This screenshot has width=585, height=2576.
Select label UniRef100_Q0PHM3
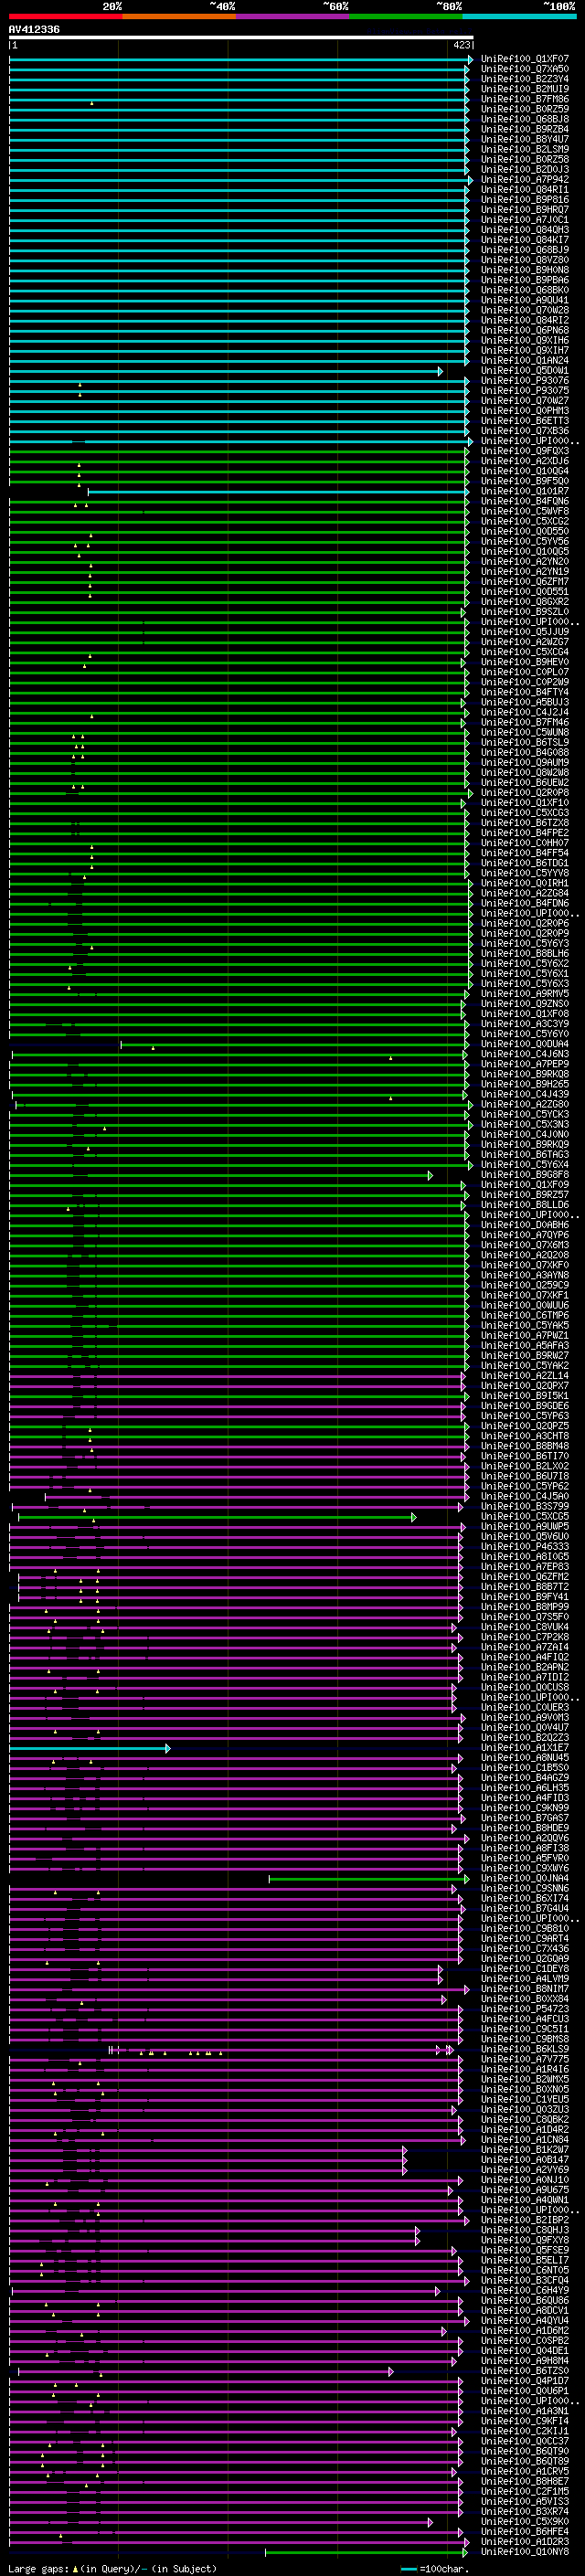click(x=525, y=411)
